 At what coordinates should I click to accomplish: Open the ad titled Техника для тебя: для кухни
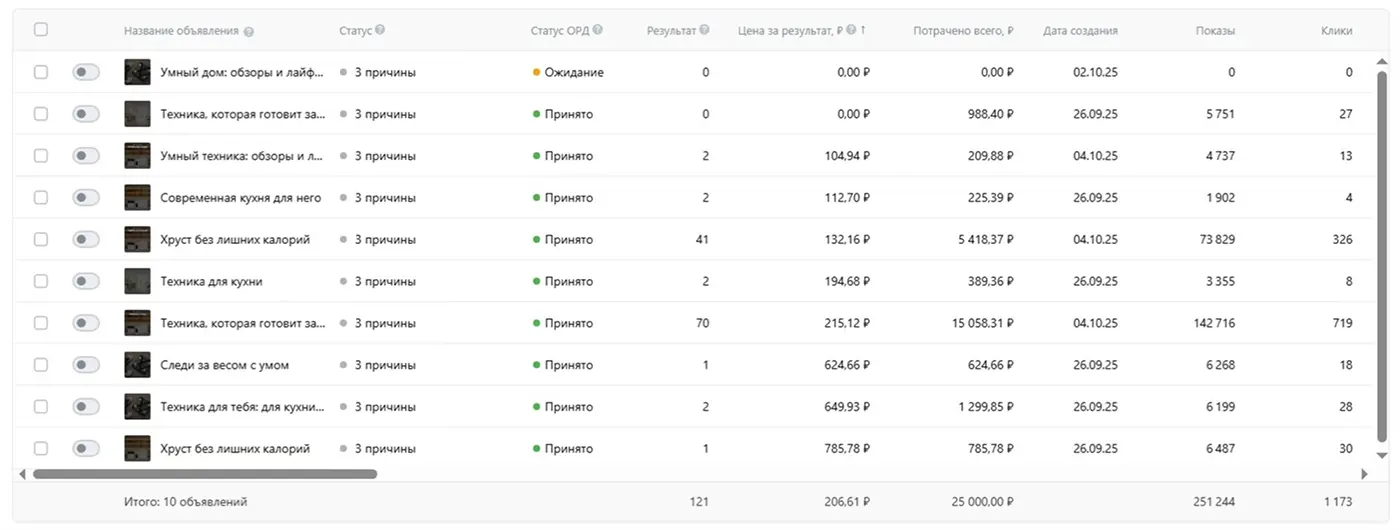coord(243,407)
